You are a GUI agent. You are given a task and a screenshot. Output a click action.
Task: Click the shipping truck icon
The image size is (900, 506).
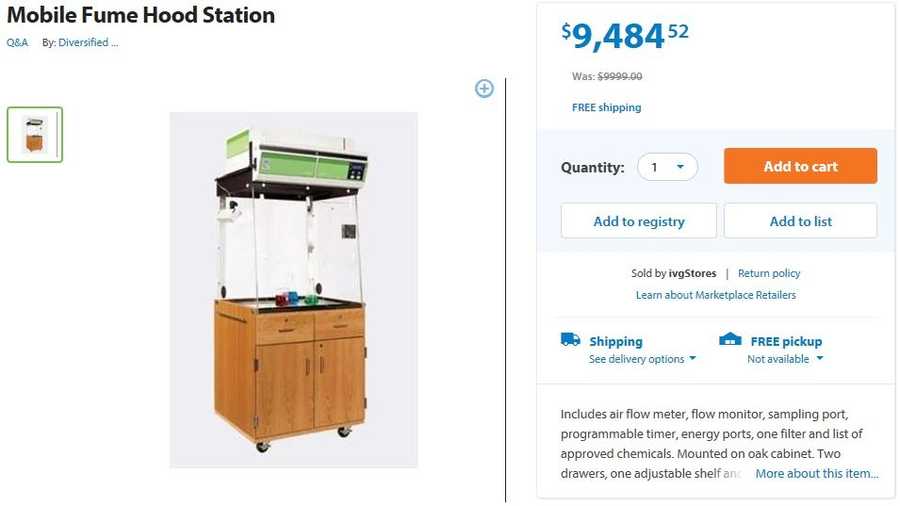(570, 340)
